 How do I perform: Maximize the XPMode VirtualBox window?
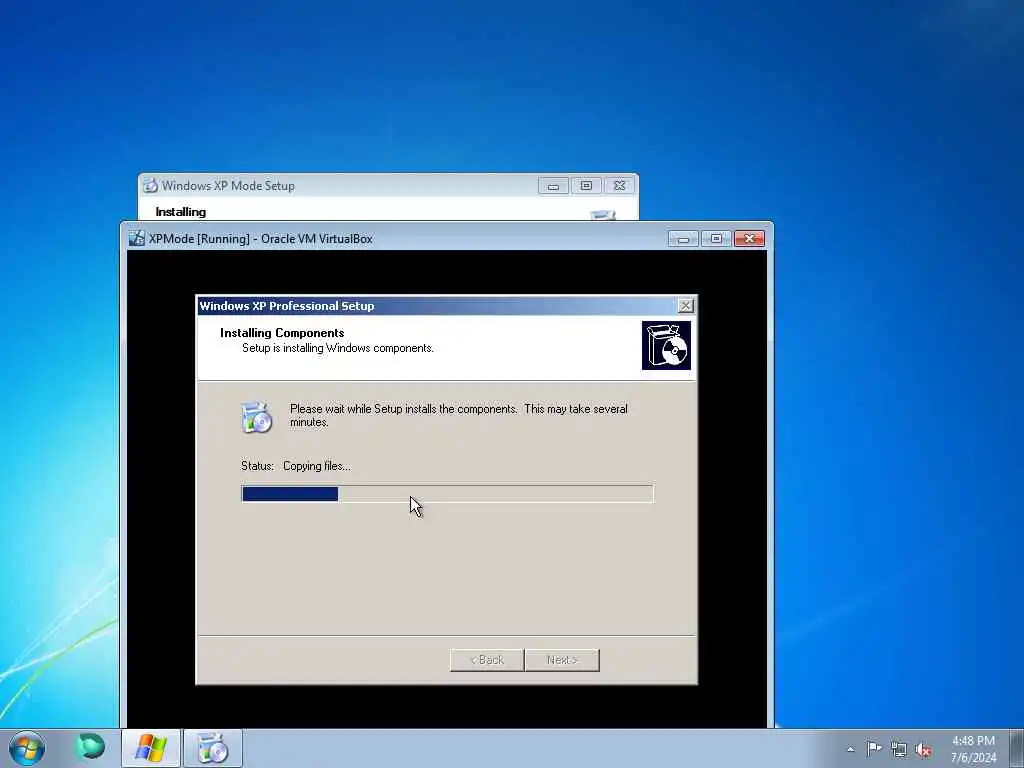[716, 239]
